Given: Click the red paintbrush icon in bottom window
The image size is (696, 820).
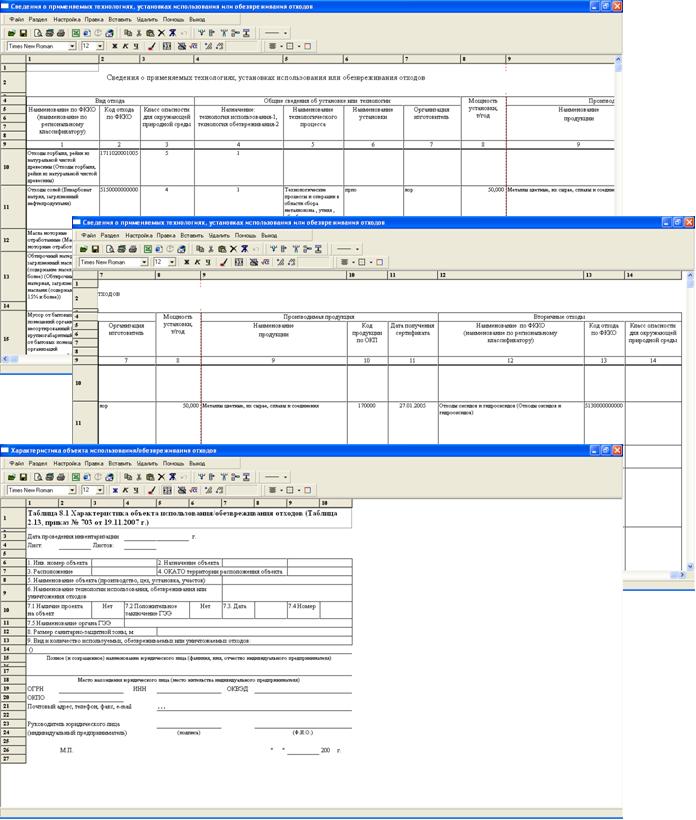Looking at the screenshot, I should (152, 492).
